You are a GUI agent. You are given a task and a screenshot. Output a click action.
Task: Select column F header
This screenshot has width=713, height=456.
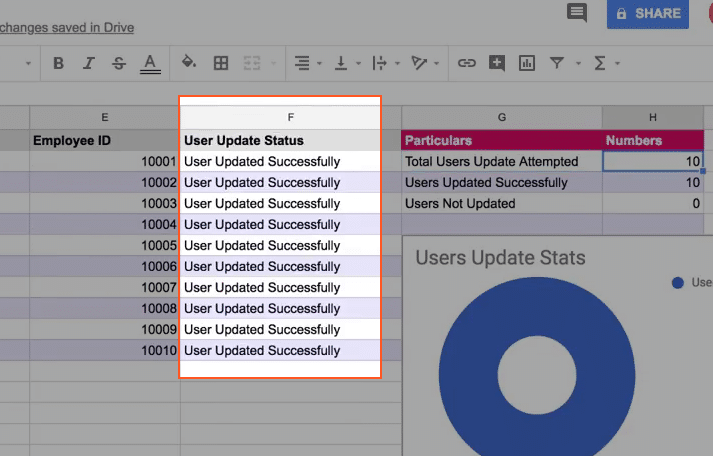pyautogui.click(x=291, y=117)
